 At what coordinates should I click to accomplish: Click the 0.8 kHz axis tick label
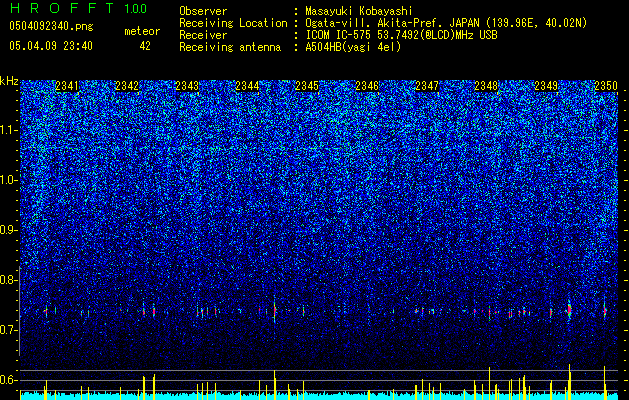point(9,280)
